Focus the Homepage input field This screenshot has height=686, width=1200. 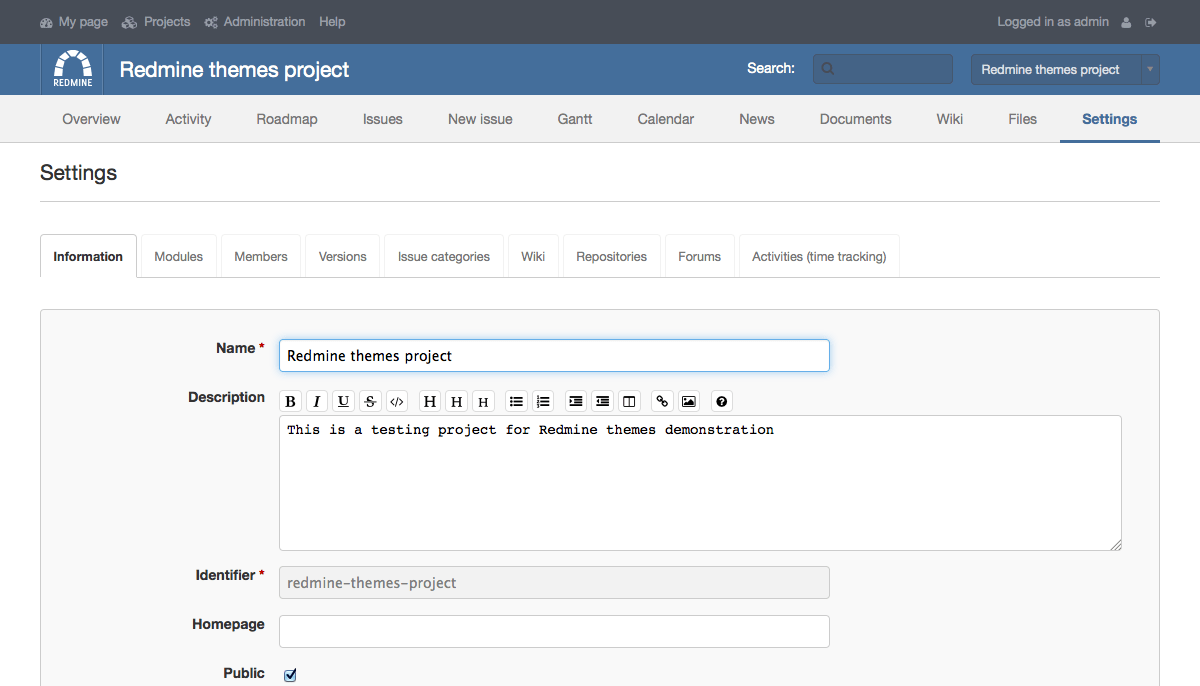click(x=554, y=632)
